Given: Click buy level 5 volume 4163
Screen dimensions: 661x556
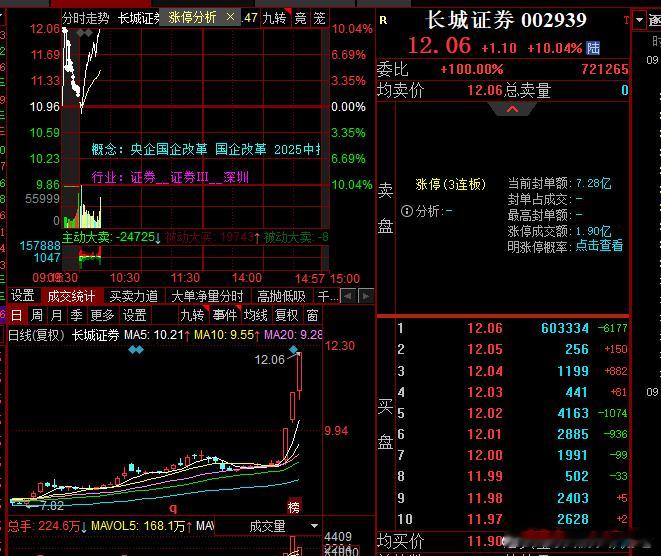Looking at the screenshot, I should pyautogui.click(x=573, y=413).
